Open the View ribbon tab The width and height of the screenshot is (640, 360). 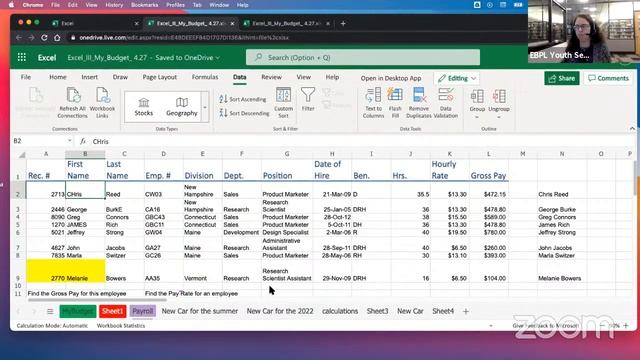303,77
